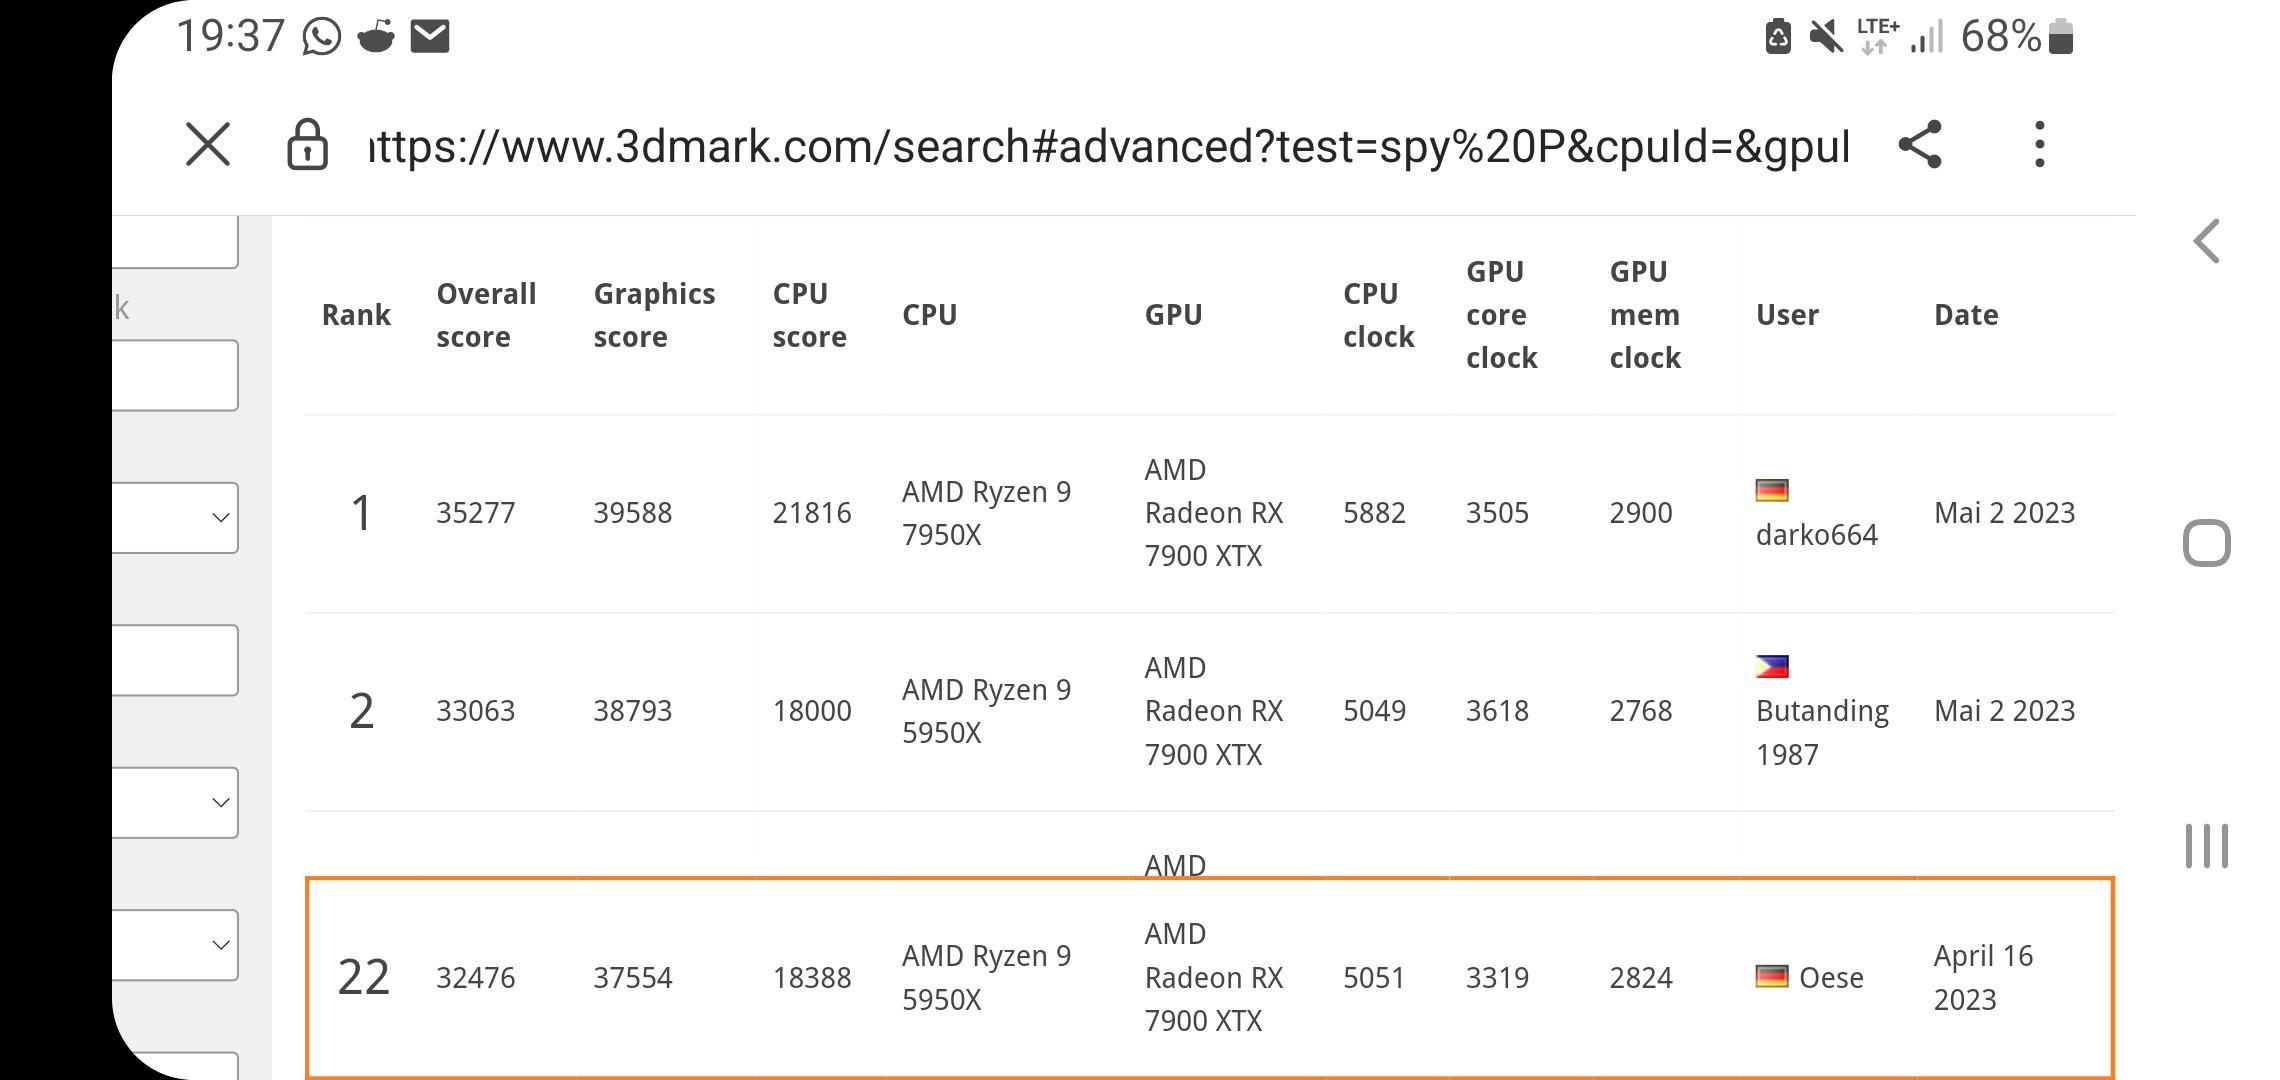Tap the GPU mem clock column header
The height and width of the screenshot is (1080, 2280).
(1645, 315)
